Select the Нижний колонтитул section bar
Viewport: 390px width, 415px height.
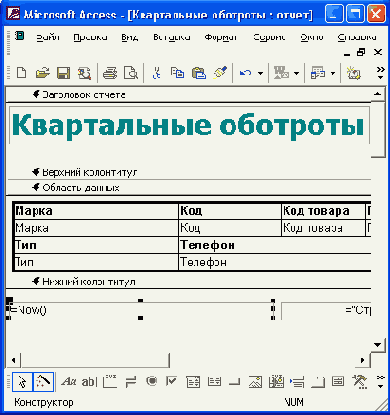point(188,282)
